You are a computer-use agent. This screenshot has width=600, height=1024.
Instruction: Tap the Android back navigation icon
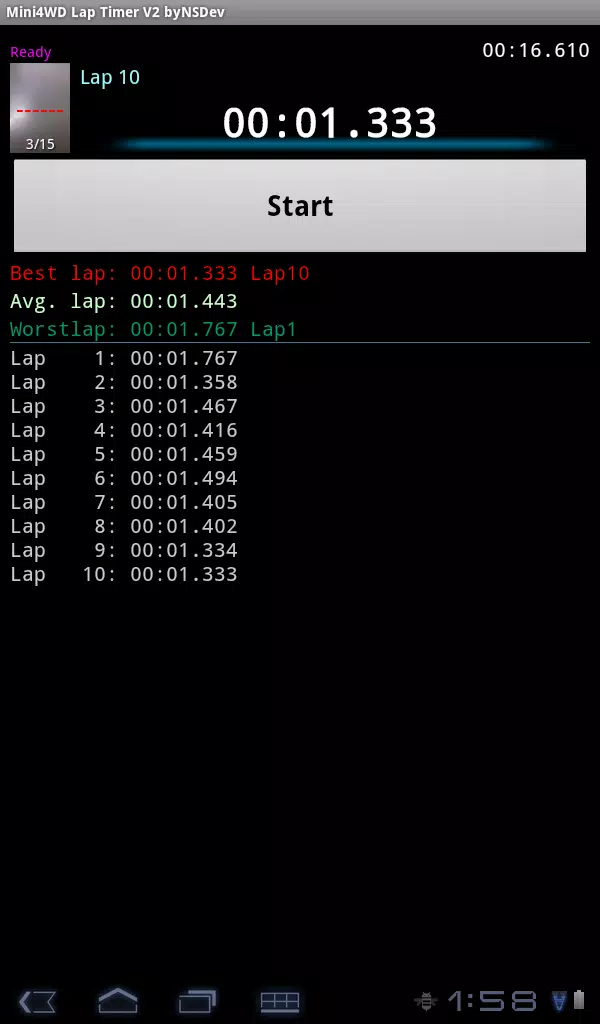(x=37, y=1001)
